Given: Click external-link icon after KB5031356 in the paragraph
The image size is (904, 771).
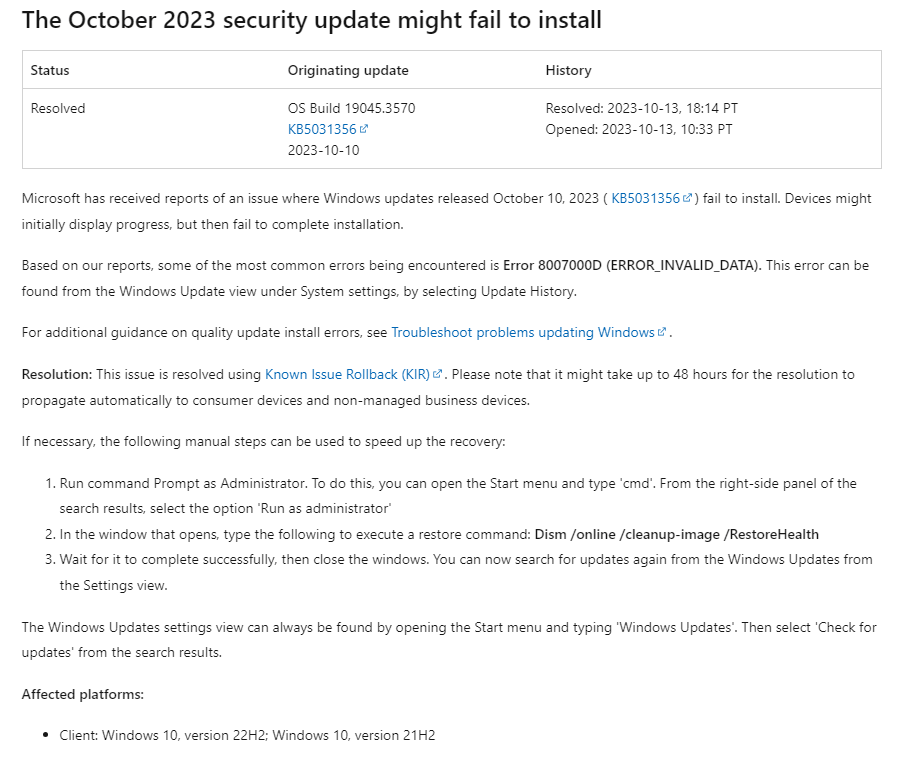Looking at the screenshot, I should coord(687,199).
